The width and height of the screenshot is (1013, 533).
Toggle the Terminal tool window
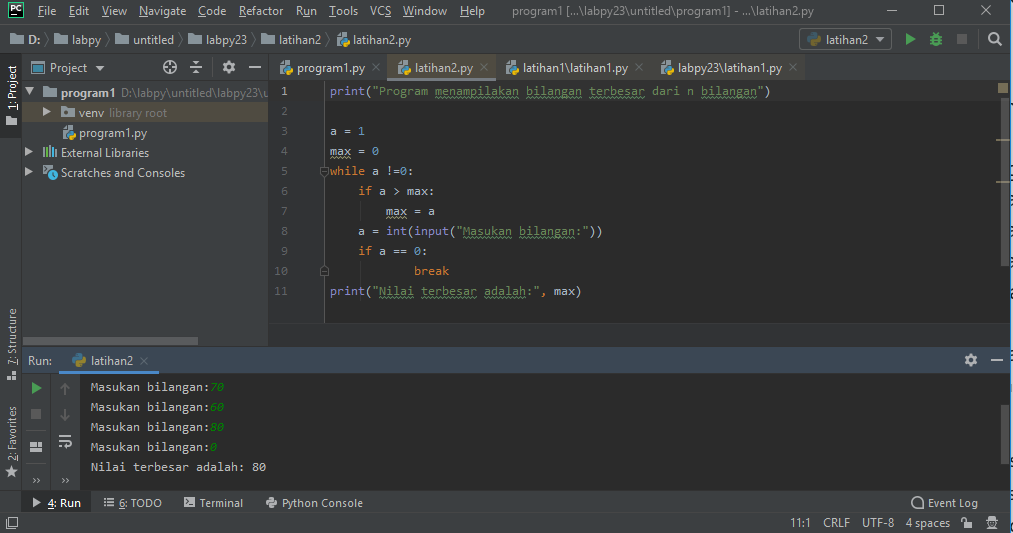[x=213, y=503]
